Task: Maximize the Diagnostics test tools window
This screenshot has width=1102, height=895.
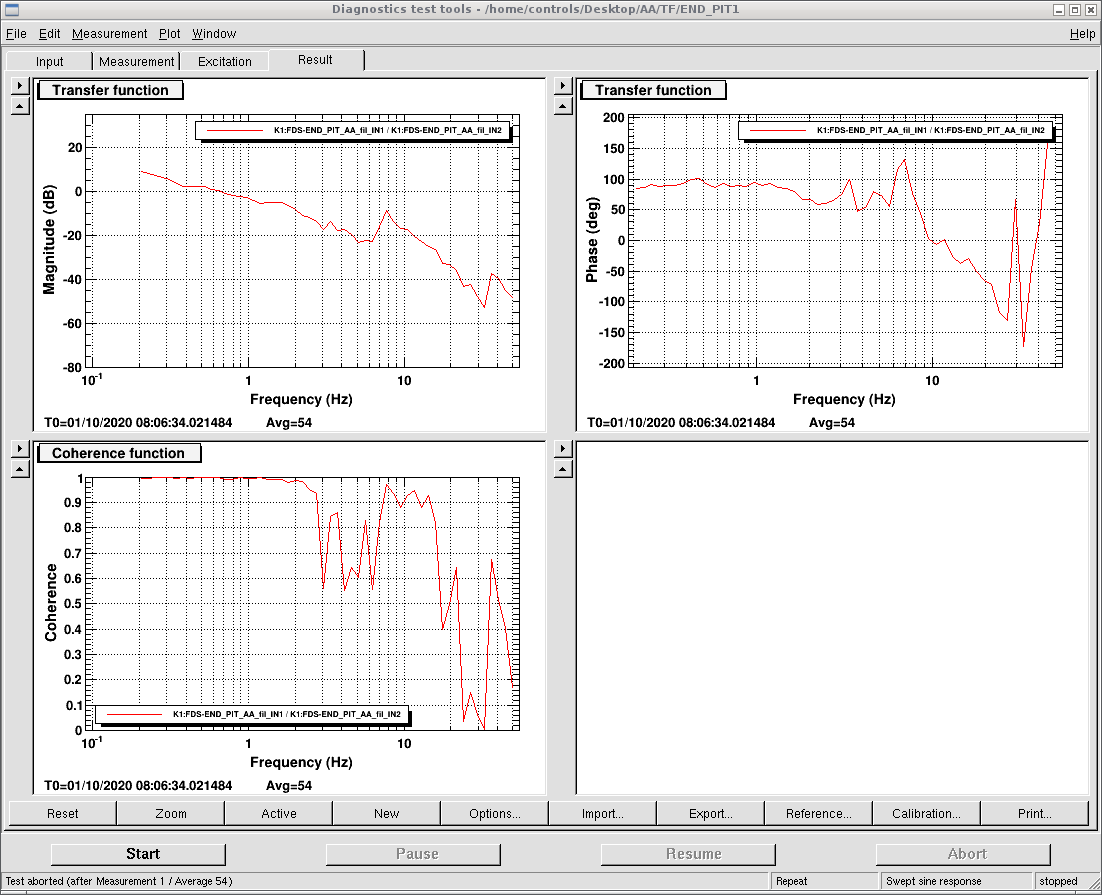Action: point(1075,10)
